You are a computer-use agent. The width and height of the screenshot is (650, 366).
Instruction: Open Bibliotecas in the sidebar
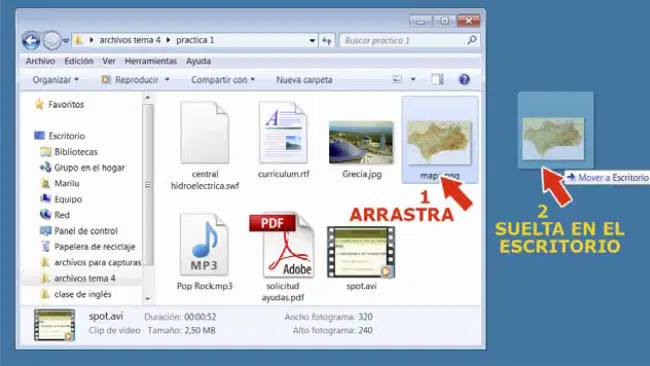pos(69,152)
